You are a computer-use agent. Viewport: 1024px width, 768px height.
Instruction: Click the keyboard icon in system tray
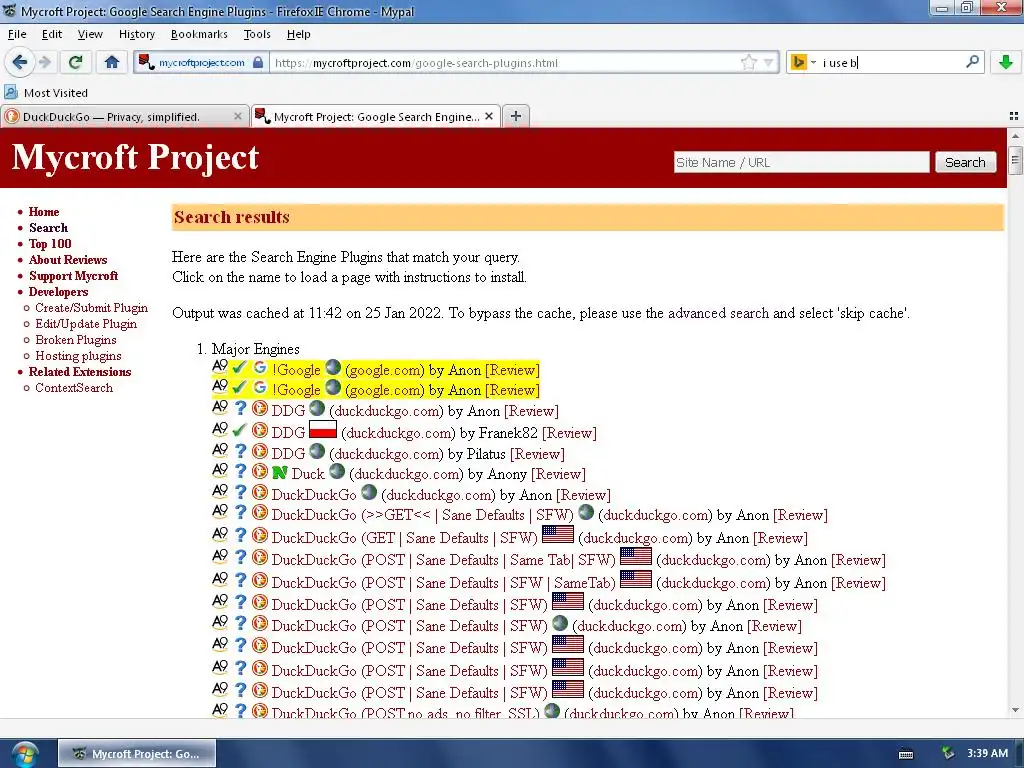(x=906, y=754)
